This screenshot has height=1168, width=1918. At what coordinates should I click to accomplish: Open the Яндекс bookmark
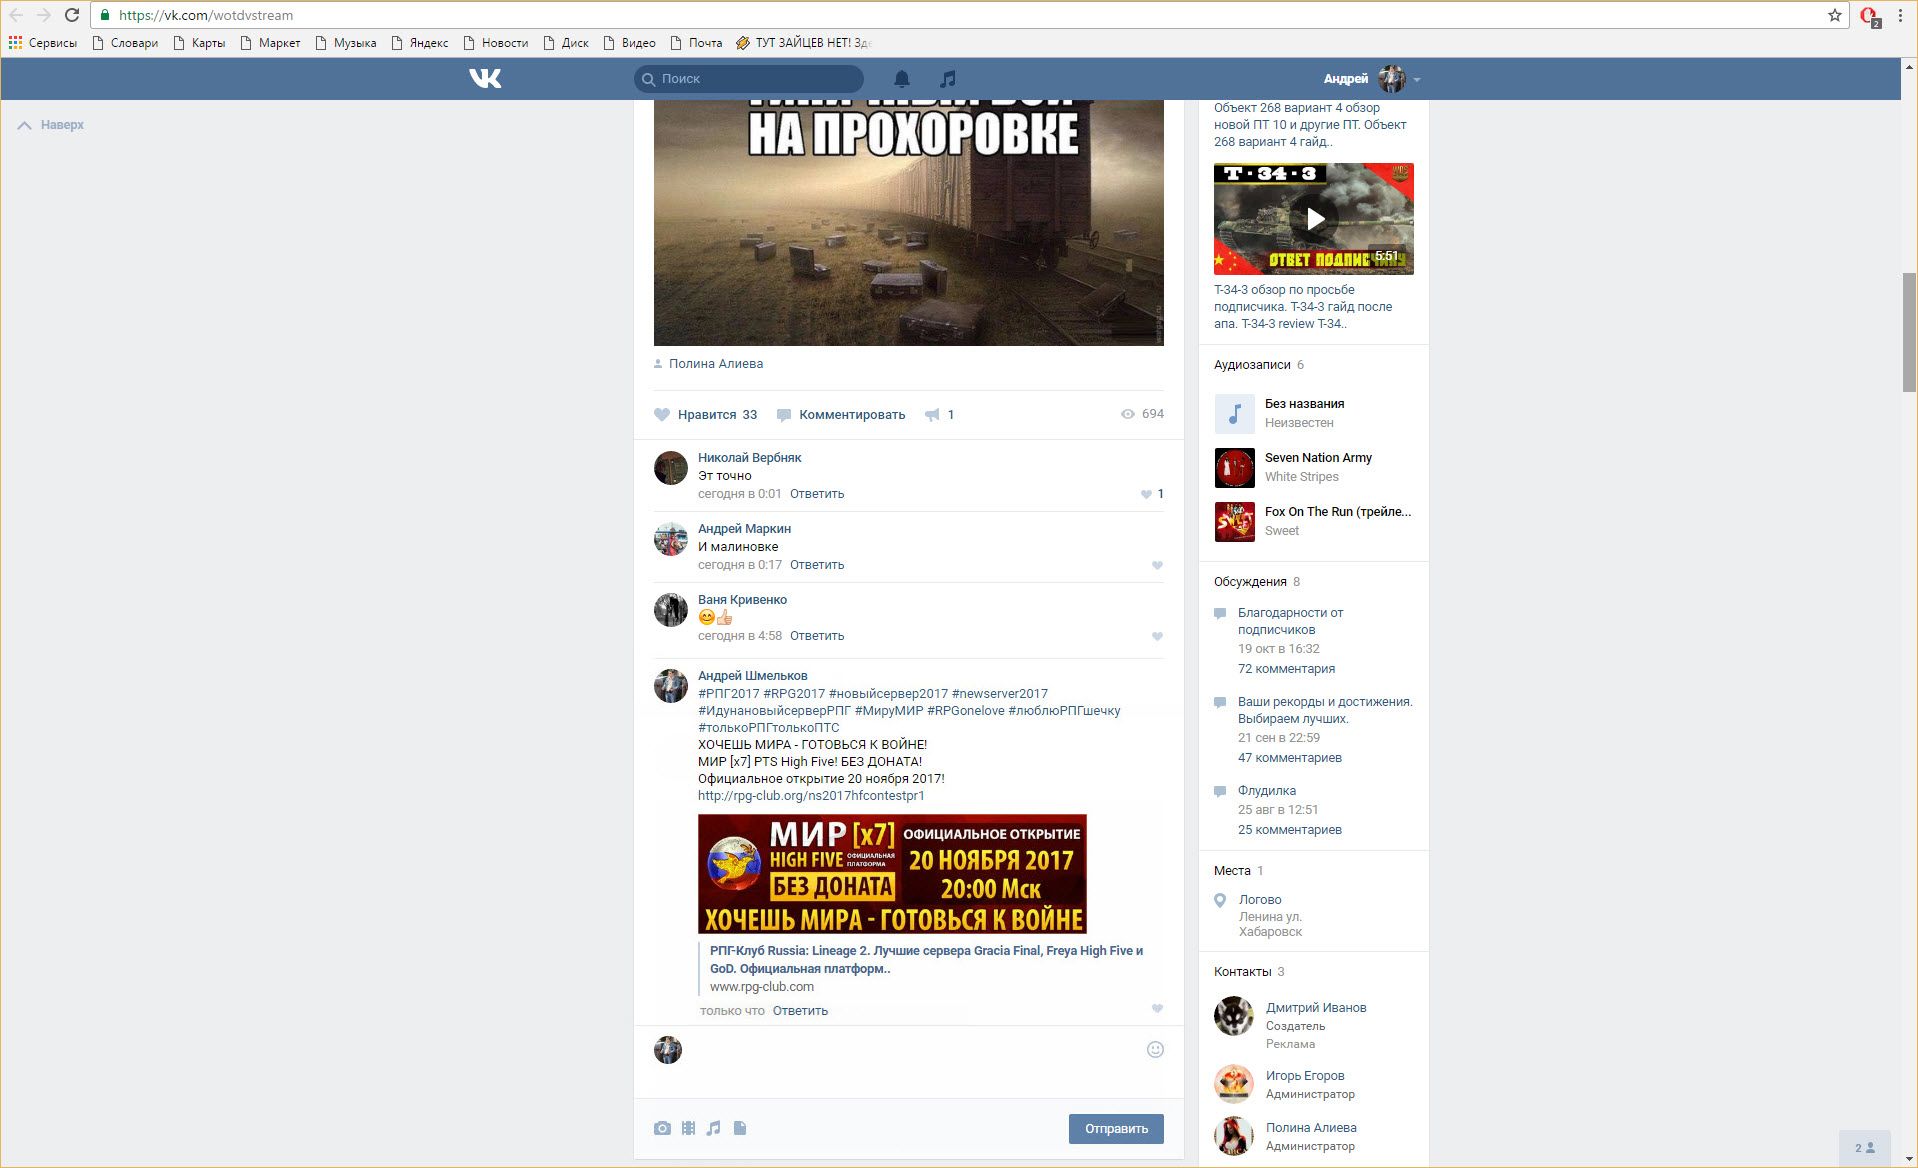tap(419, 43)
